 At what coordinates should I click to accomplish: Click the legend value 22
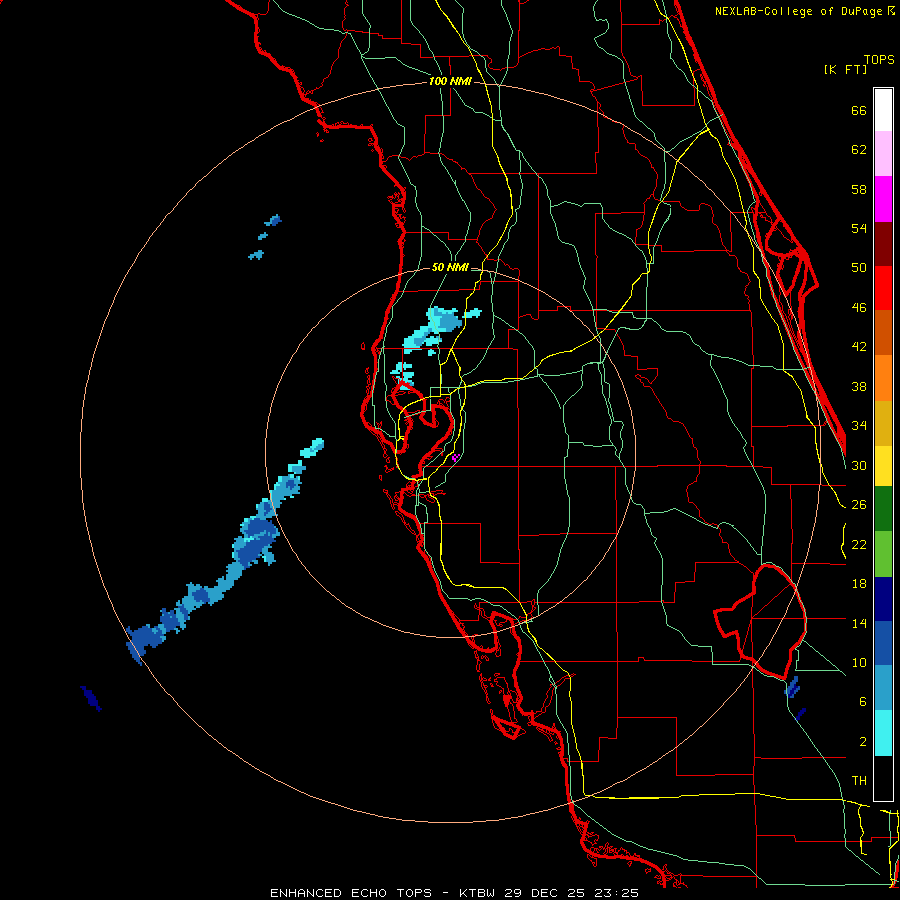pyautogui.click(x=859, y=544)
